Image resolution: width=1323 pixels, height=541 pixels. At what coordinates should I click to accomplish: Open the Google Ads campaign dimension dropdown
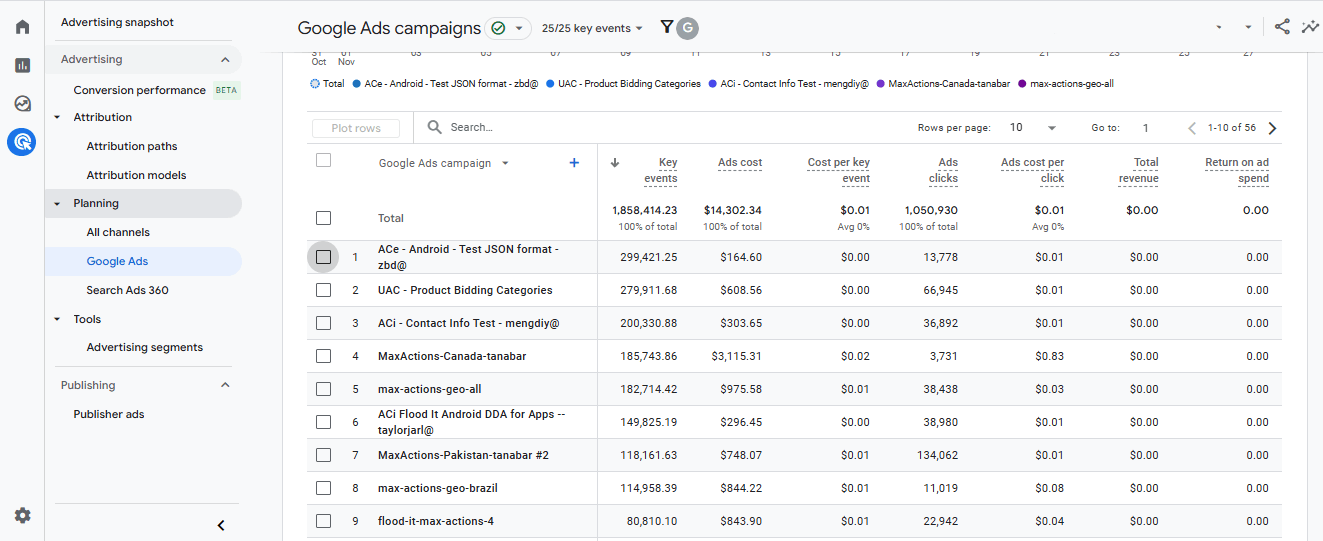pyautogui.click(x=505, y=163)
